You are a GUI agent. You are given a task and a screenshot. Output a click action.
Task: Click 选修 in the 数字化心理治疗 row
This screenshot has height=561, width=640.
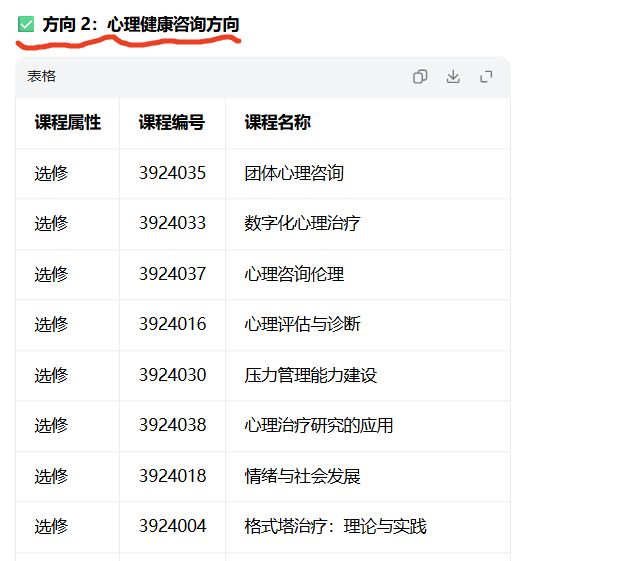[51, 223]
